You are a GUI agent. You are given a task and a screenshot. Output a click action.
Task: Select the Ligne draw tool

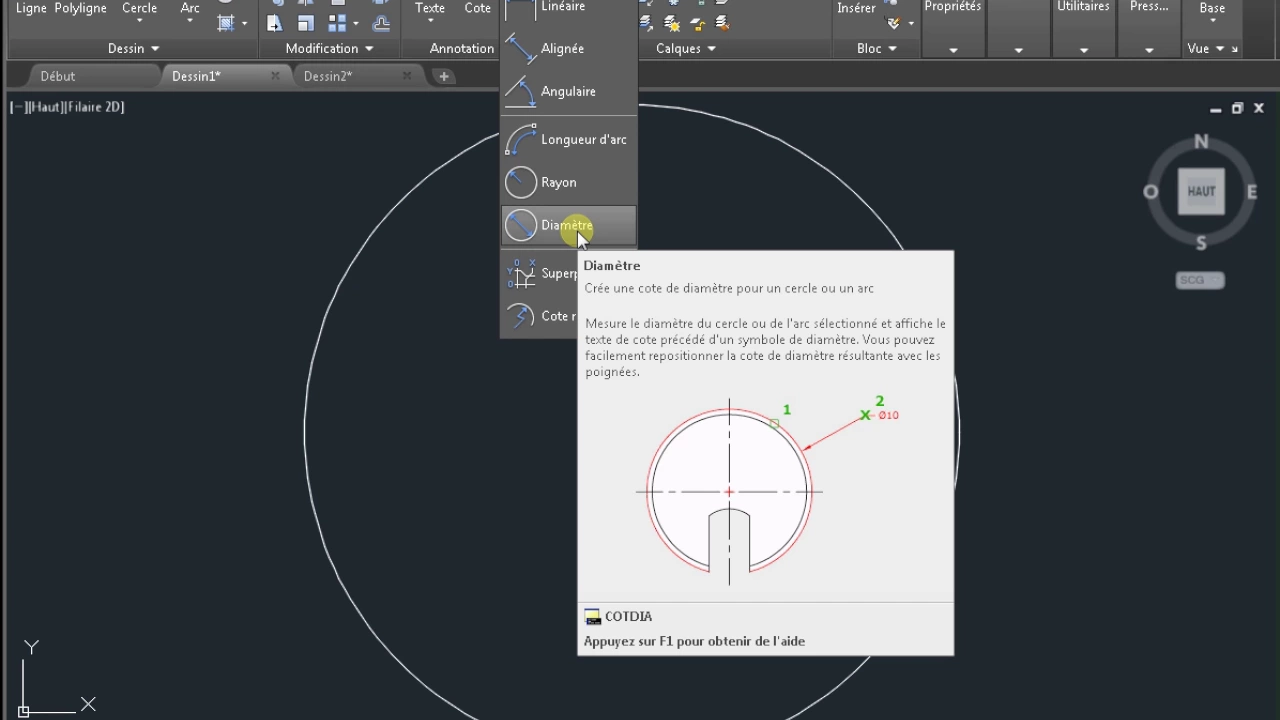[31, 8]
